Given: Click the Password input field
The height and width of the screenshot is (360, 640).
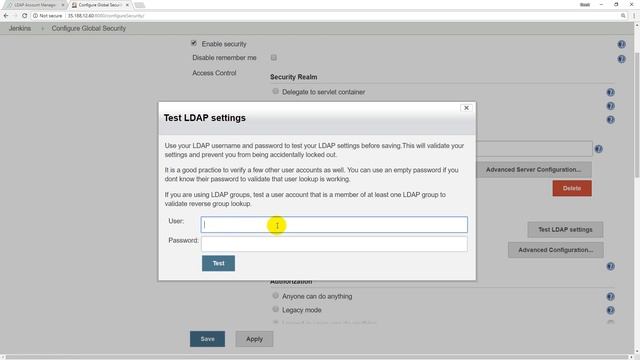Looking at the screenshot, I should click(x=334, y=244).
